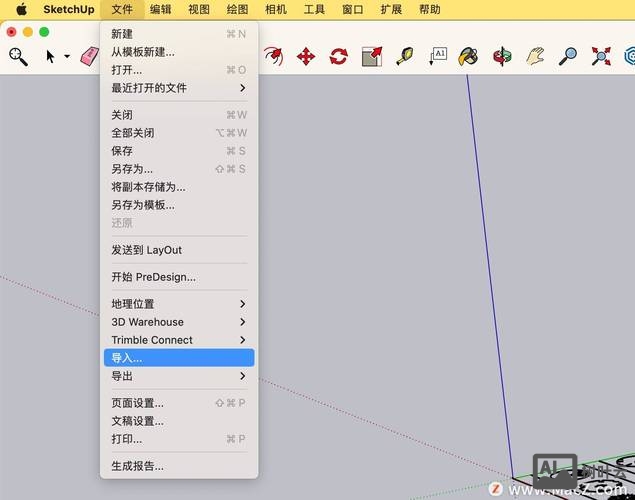Close the 文件 menu in menu bar
635x500 pixels.
122,9
